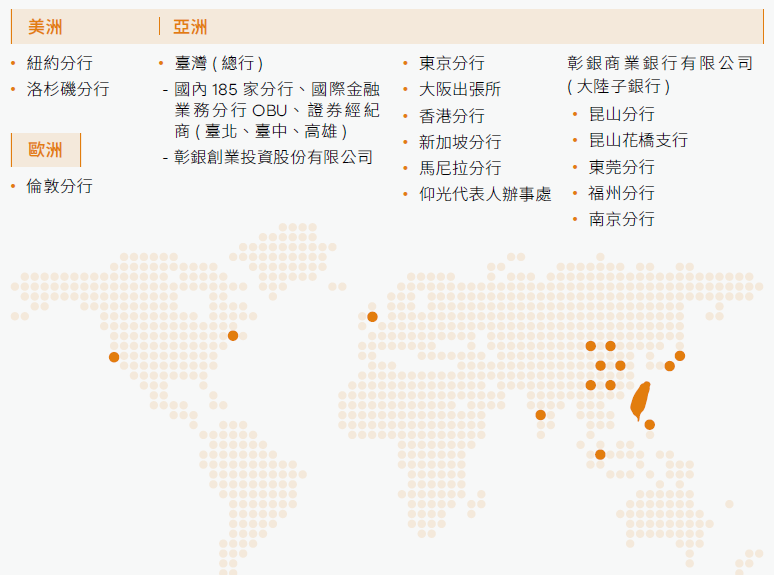Image resolution: width=774 pixels, height=575 pixels.
Task: Select the 昆山分行 entry
Action: click(622, 114)
